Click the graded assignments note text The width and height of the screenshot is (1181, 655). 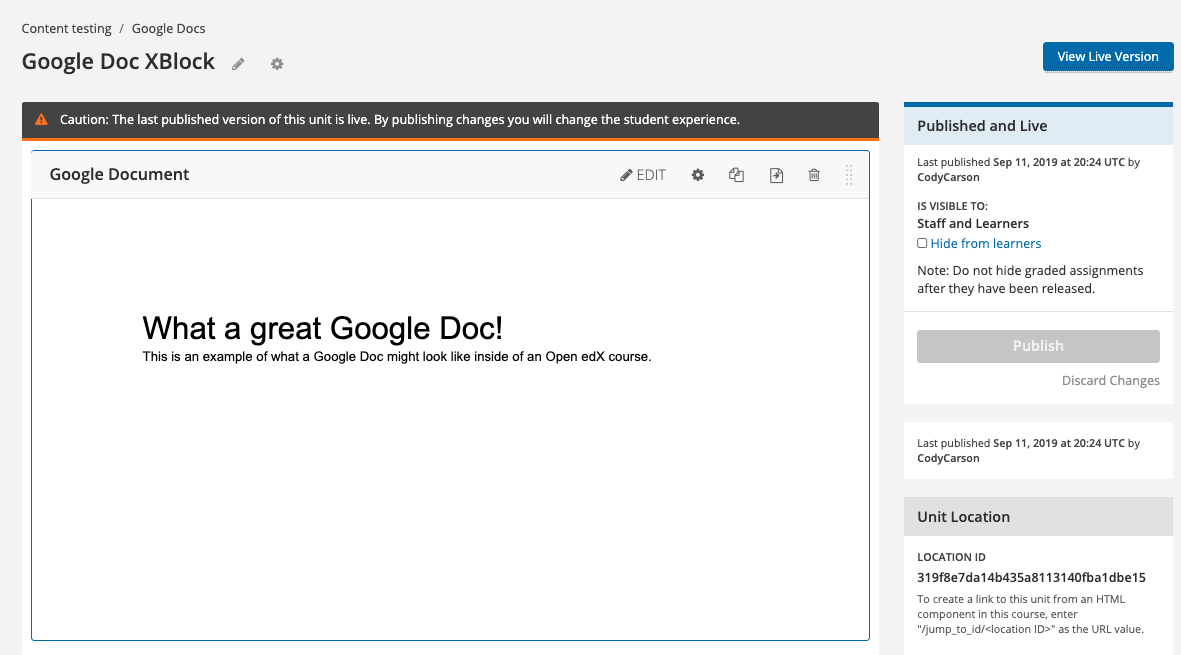click(x=1030, y=279)
